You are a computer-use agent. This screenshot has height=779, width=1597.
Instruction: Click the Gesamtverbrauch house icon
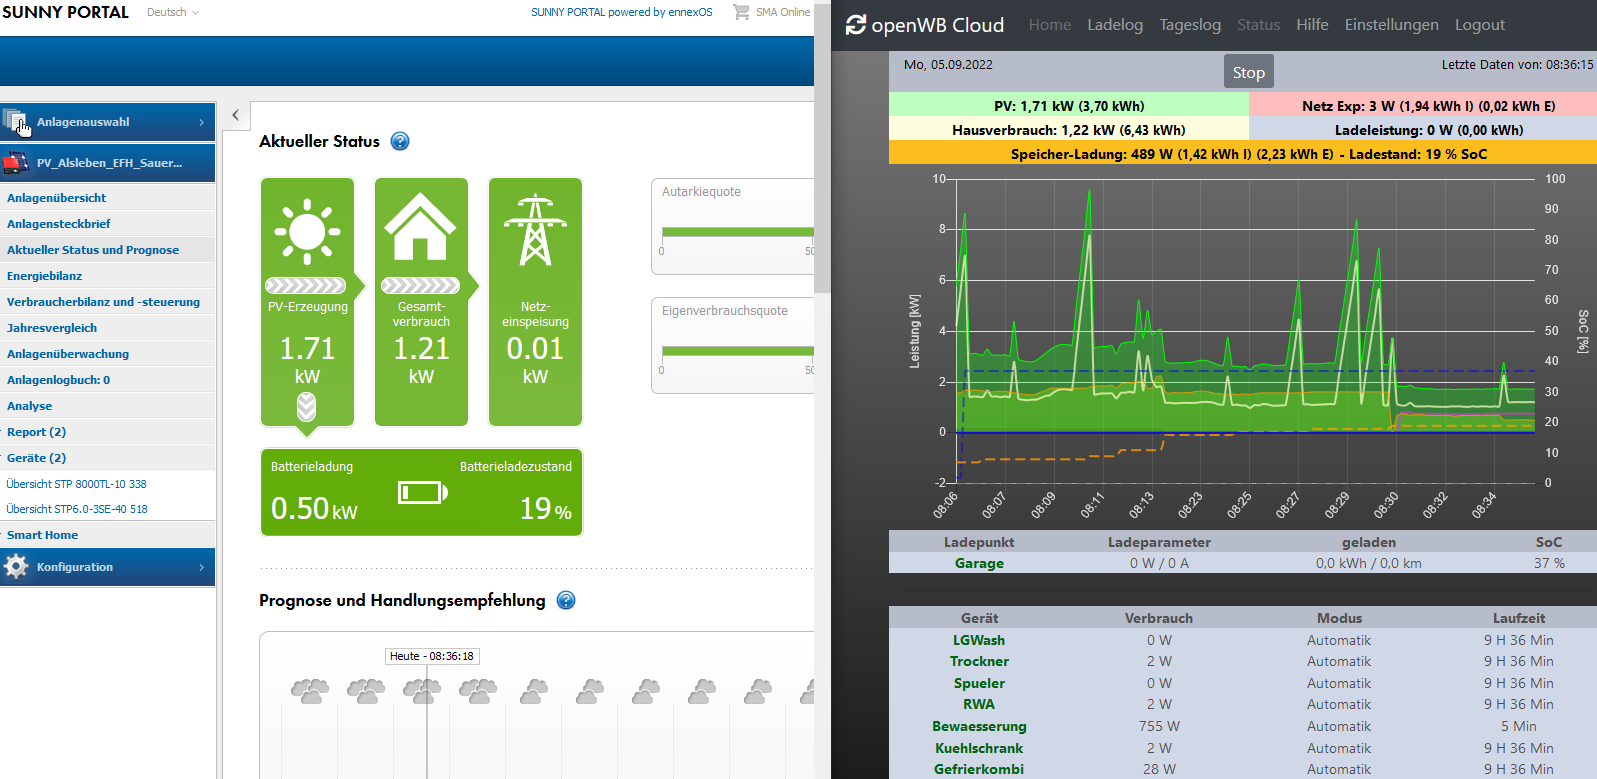pyautogui.click(x=420, y=227)
